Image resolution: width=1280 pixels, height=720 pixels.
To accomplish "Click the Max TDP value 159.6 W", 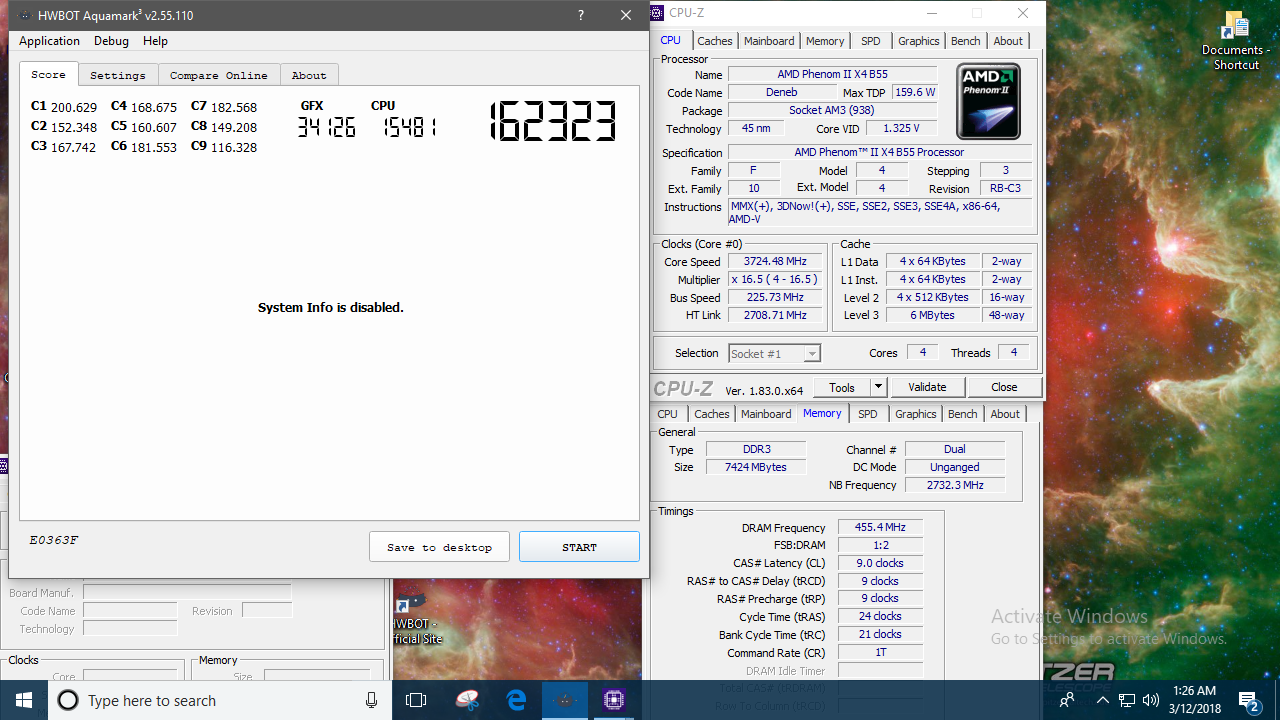I will click(x=914, y=92).
